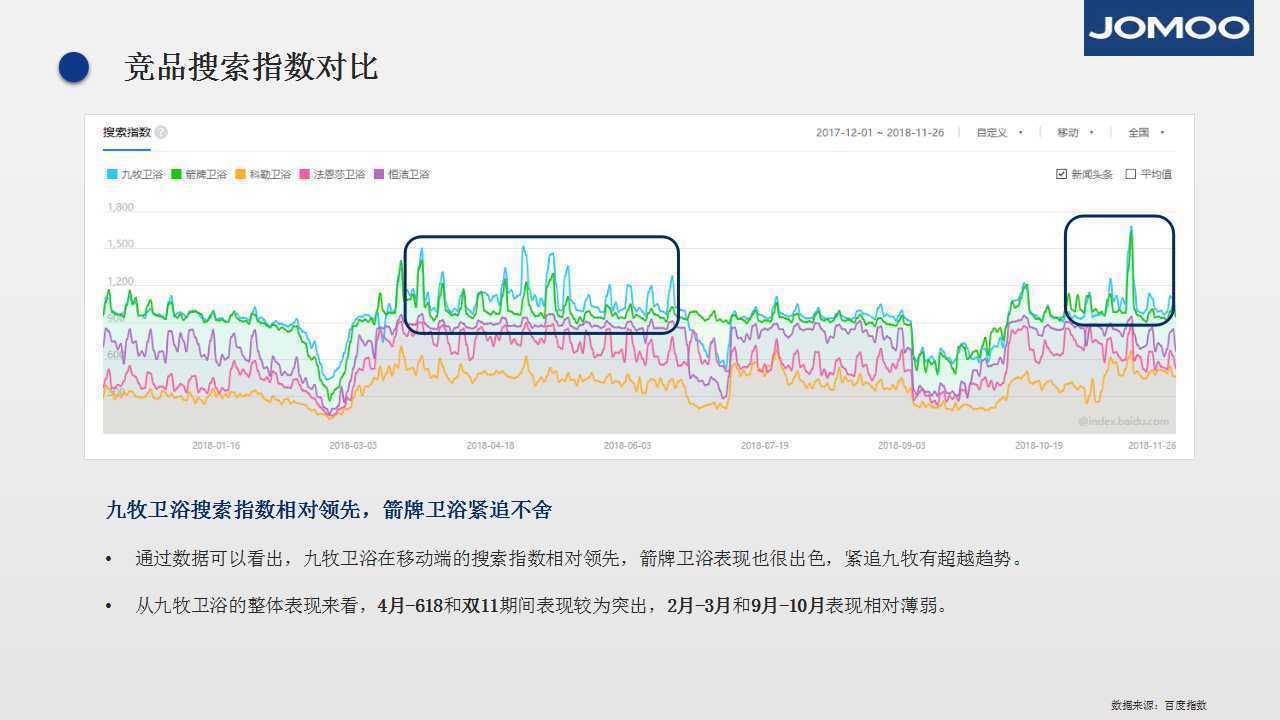Open the 全国 region dropdown
Image resolution: width=1280 pixels, height=720 pixels.
[x=1146, y=132]
